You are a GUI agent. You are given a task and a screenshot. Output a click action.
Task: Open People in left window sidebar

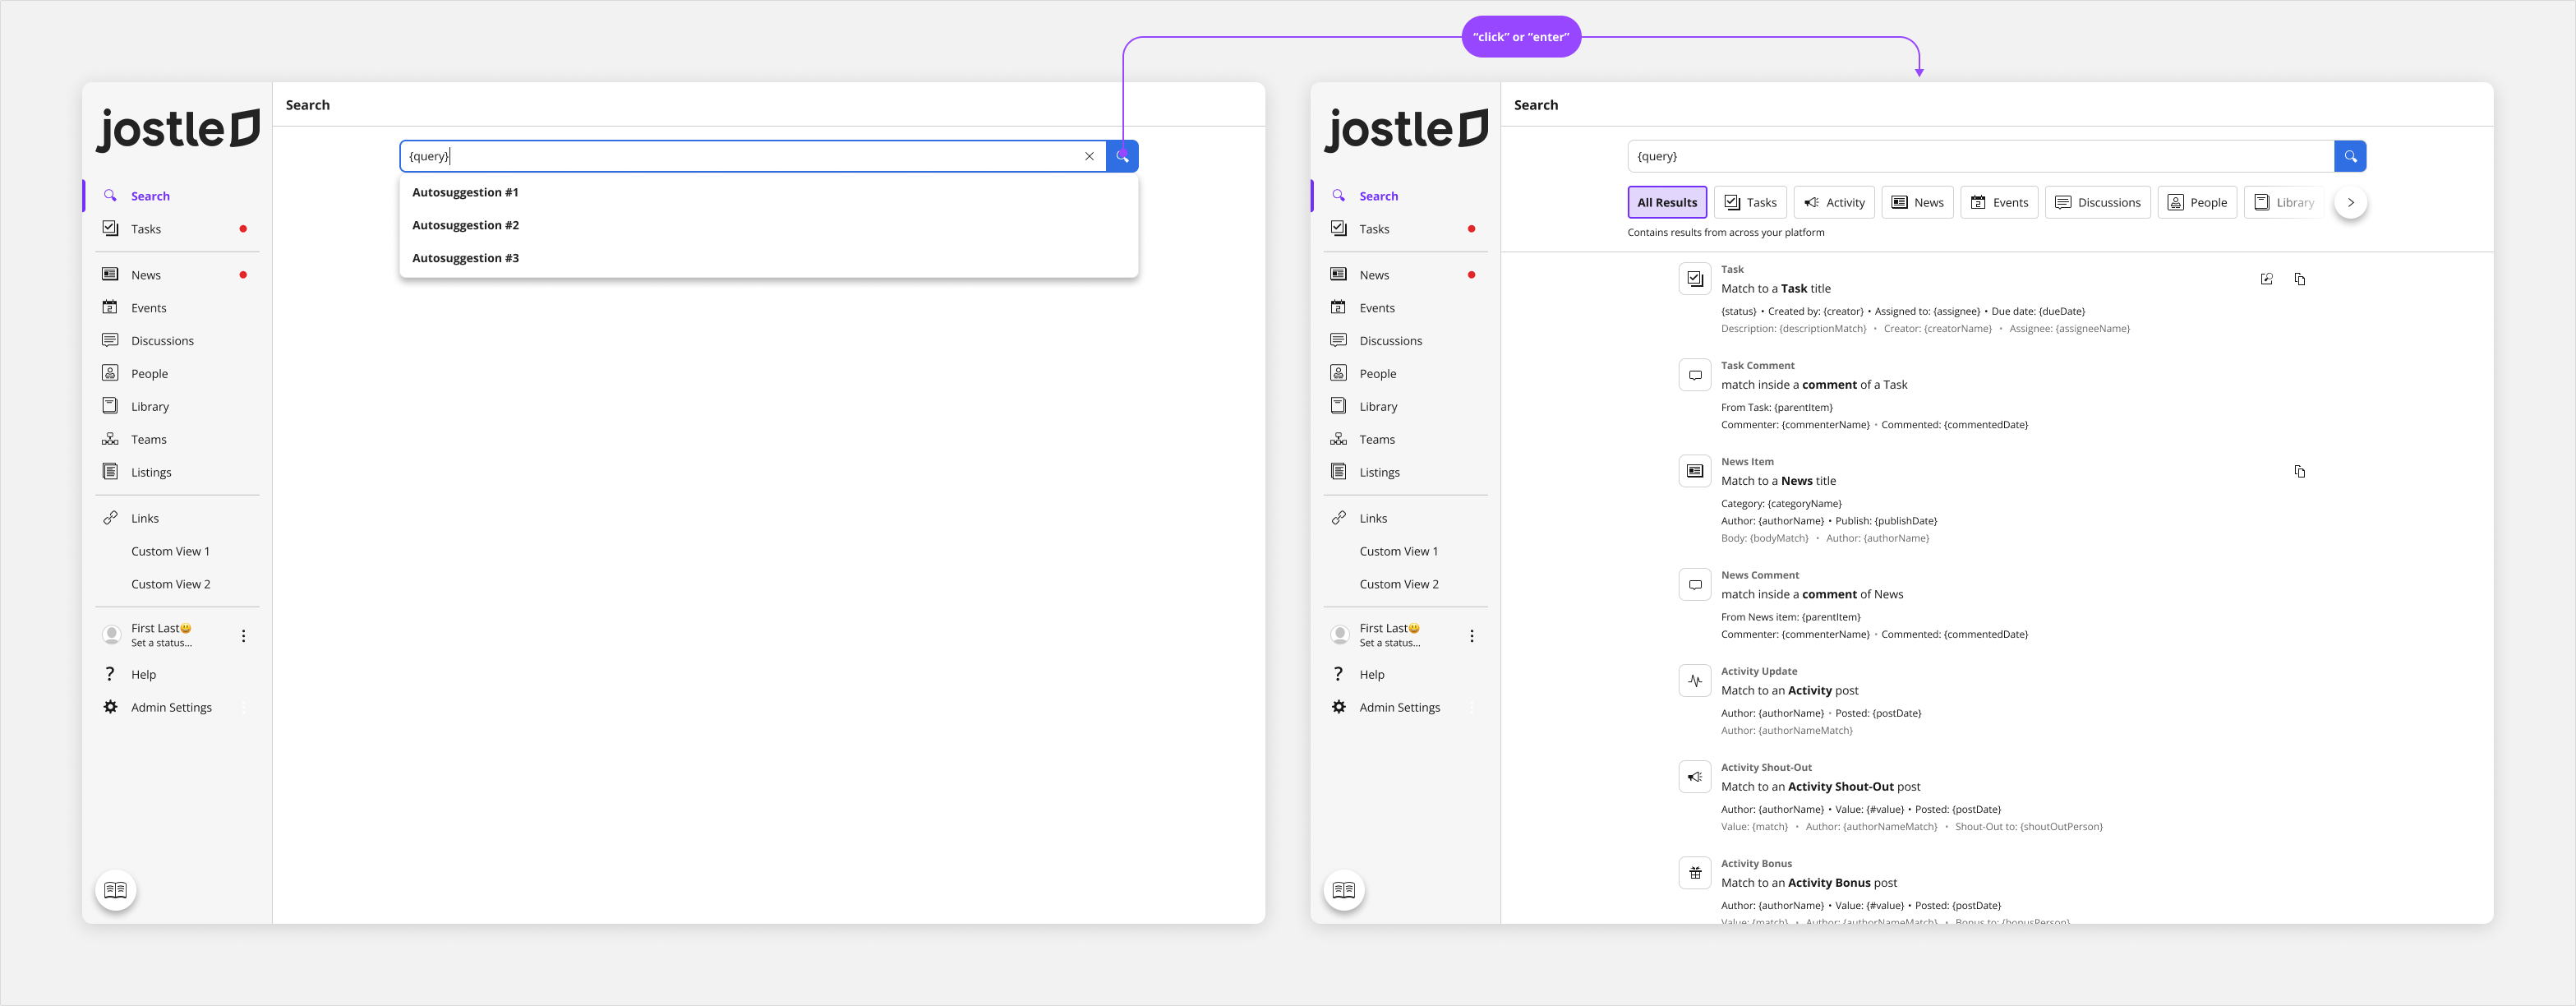[177, 374]
